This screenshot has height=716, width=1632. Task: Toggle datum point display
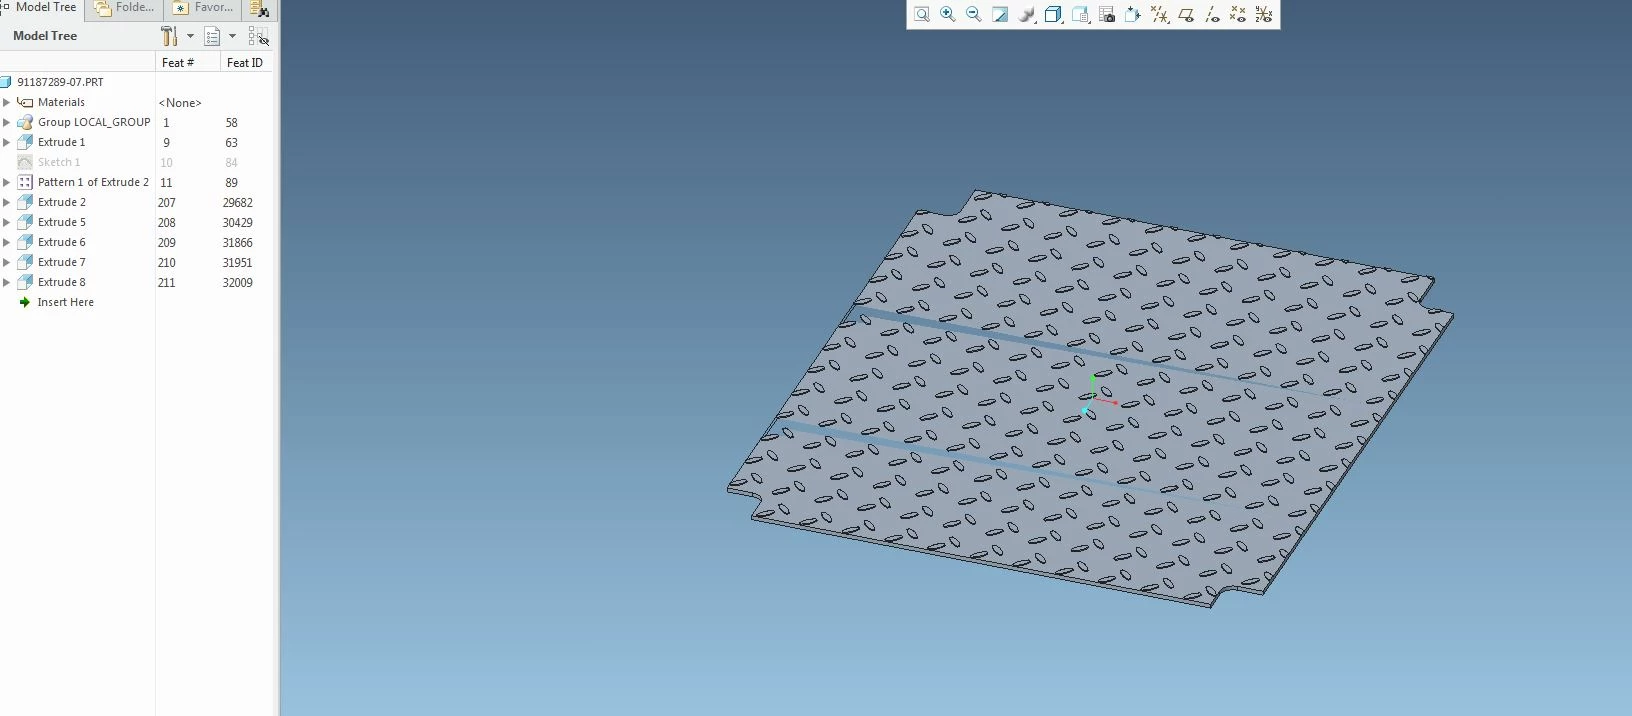point(1238,14)
